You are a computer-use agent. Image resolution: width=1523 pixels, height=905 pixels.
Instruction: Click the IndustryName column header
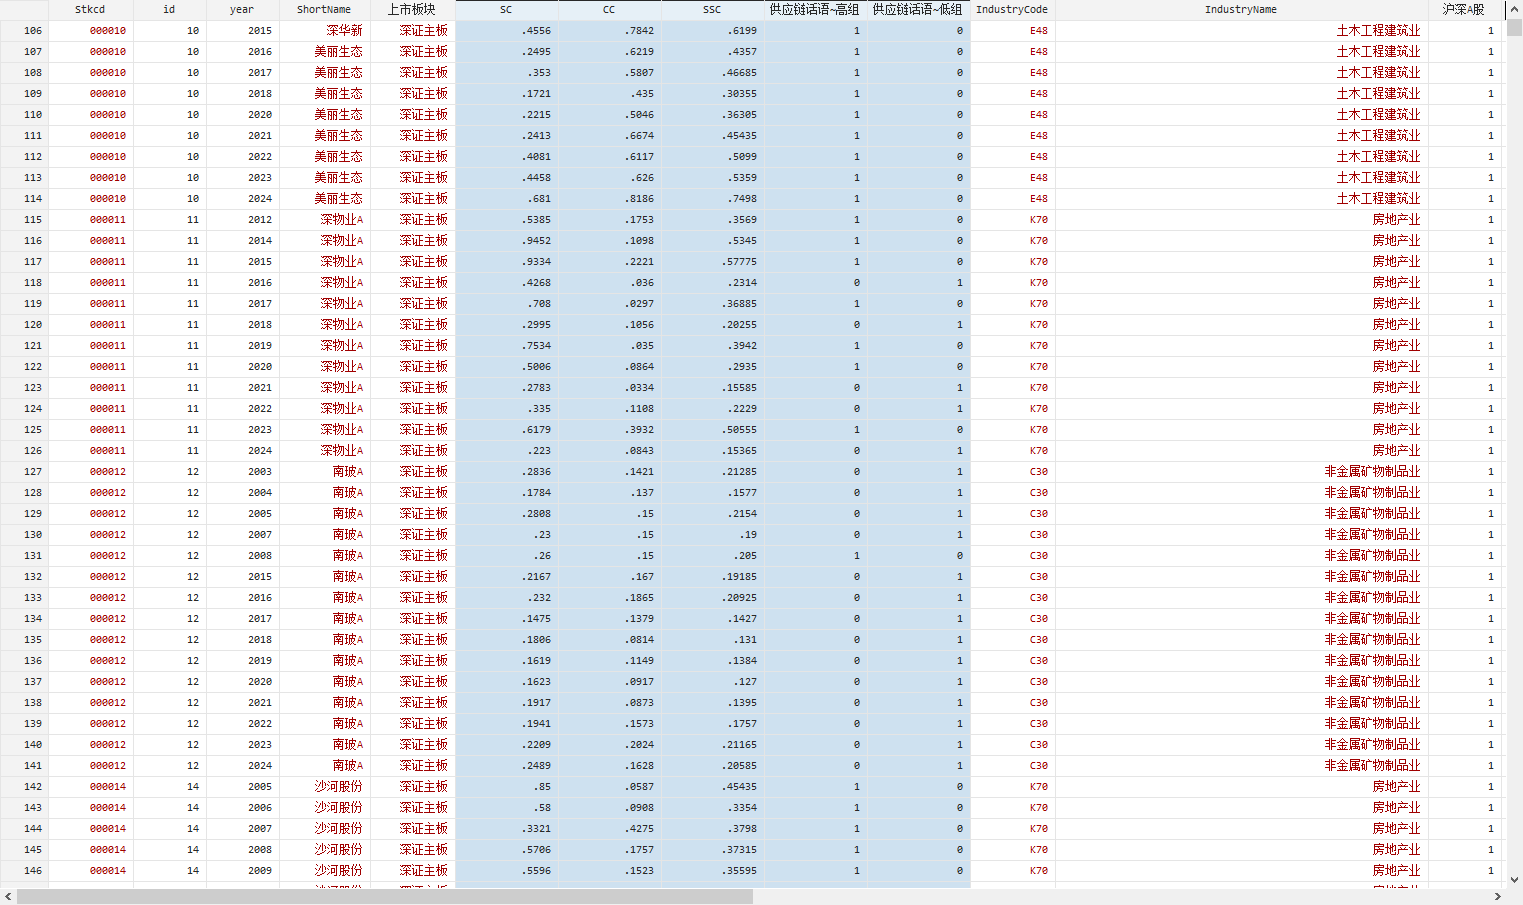(x=1240, y=9)
